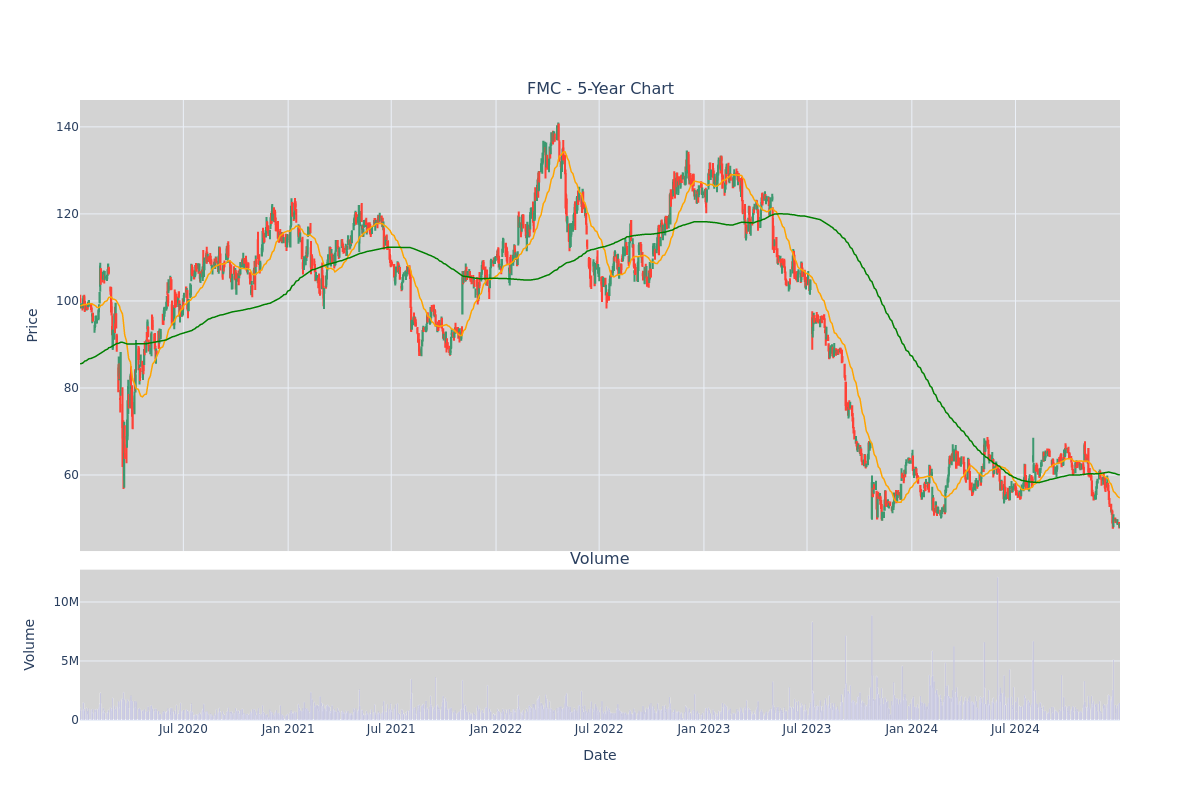Click the "FMC - 5-Year Chart" title
The height and width of the screenshot is (800, 1200).
(600, 89)
